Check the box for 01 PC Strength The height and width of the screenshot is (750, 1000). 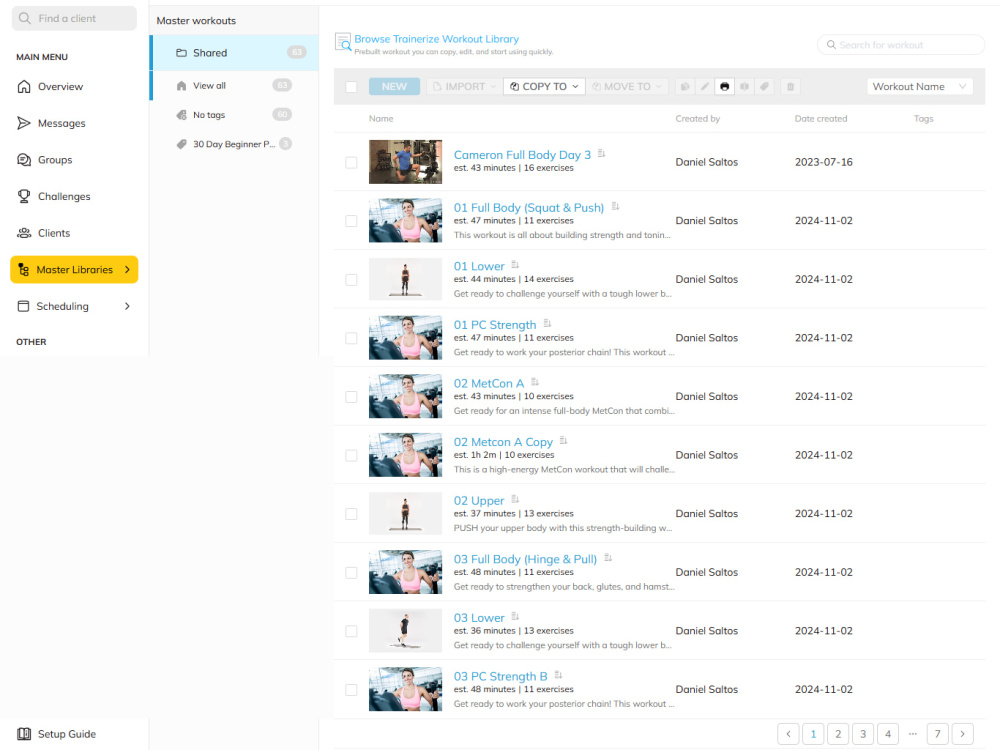point(351,338)
